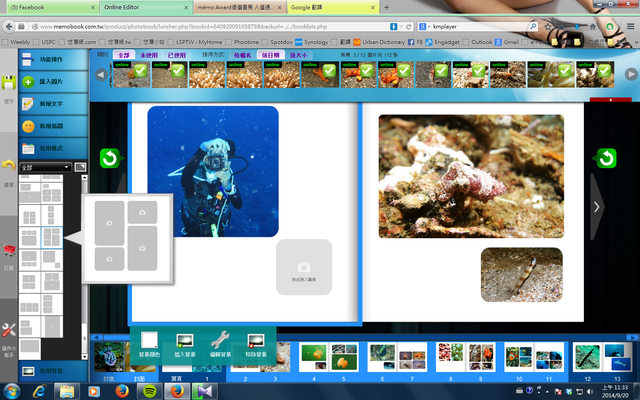
Task: Click the layout list scroll-down arrow
Action: point(84,357)
